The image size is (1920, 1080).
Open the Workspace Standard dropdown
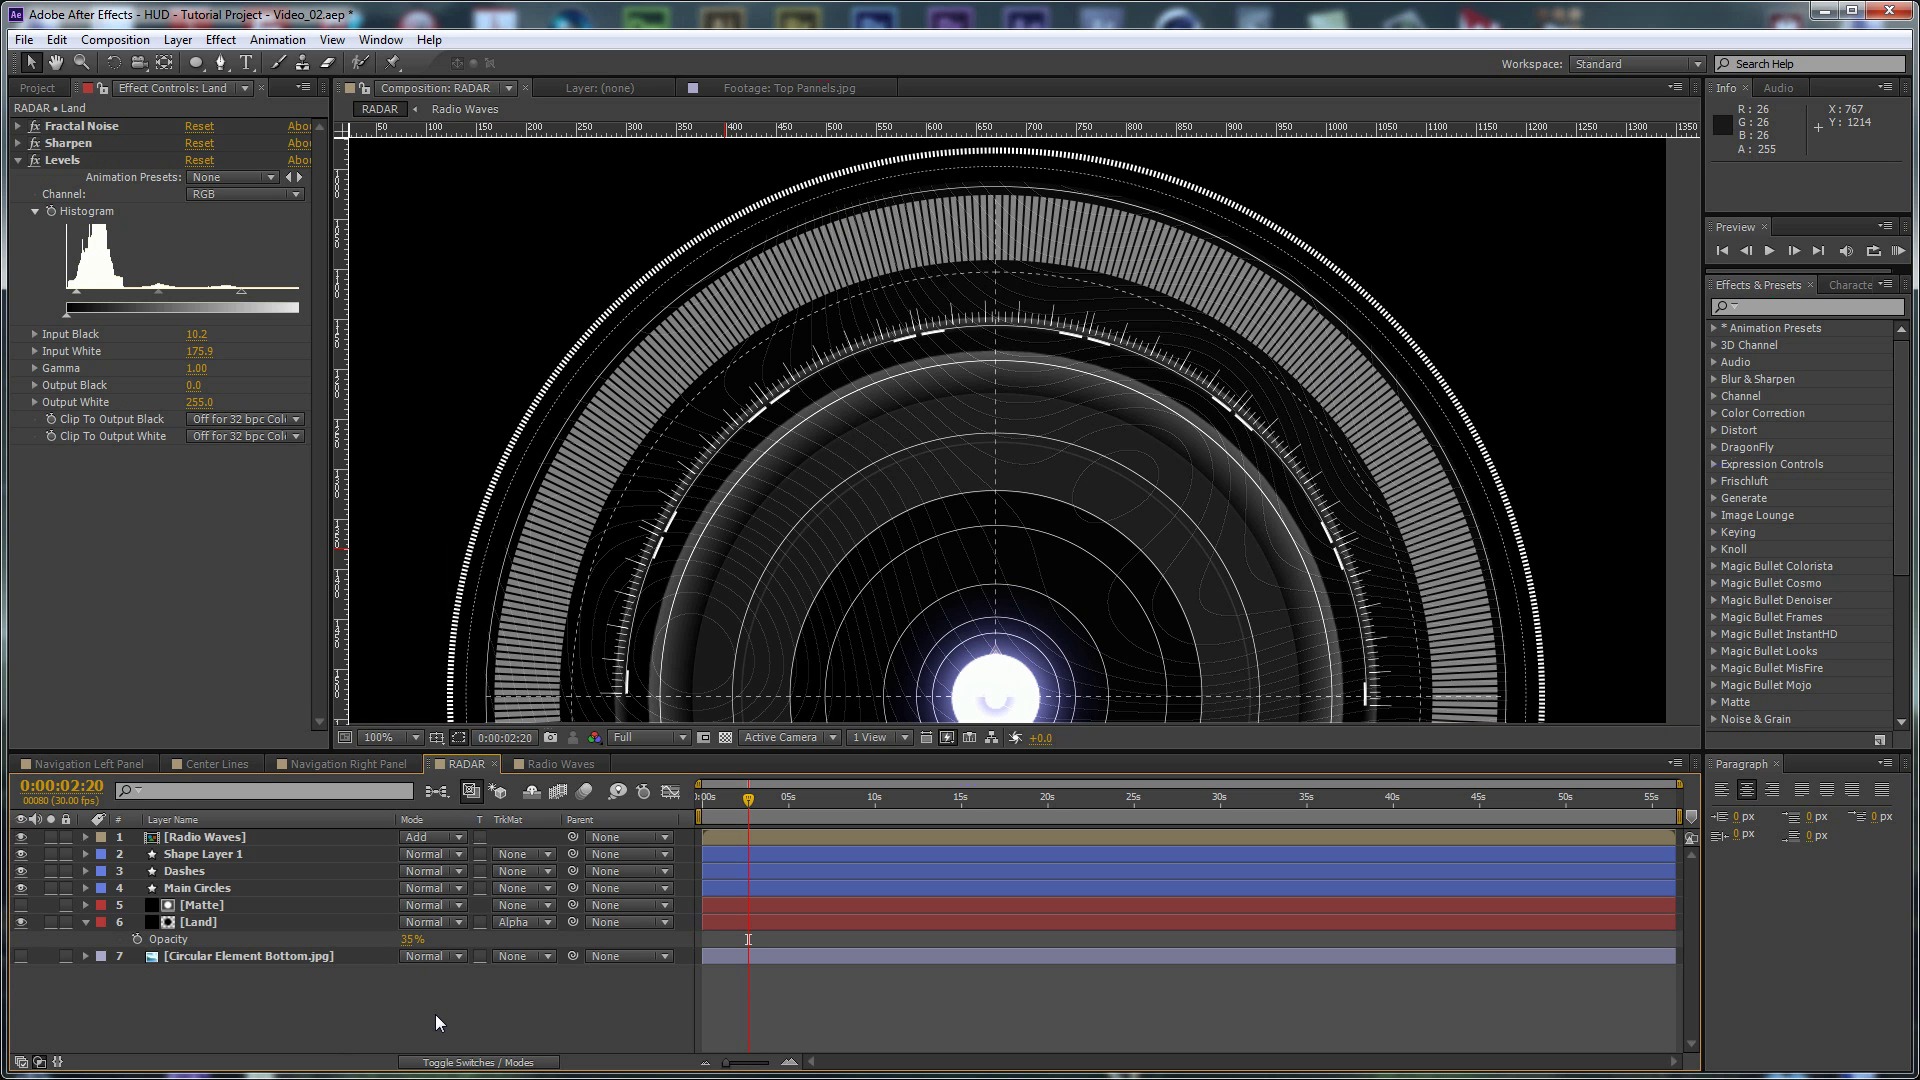pos(1637,64)
